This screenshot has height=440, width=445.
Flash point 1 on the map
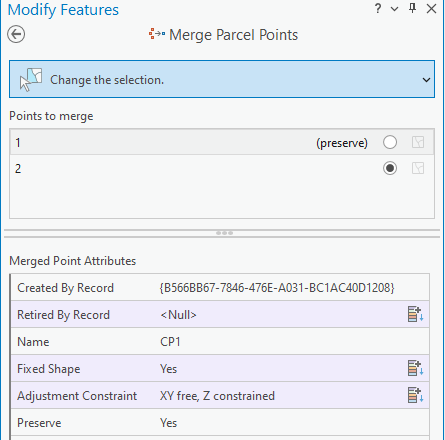[x=418, y=142]
